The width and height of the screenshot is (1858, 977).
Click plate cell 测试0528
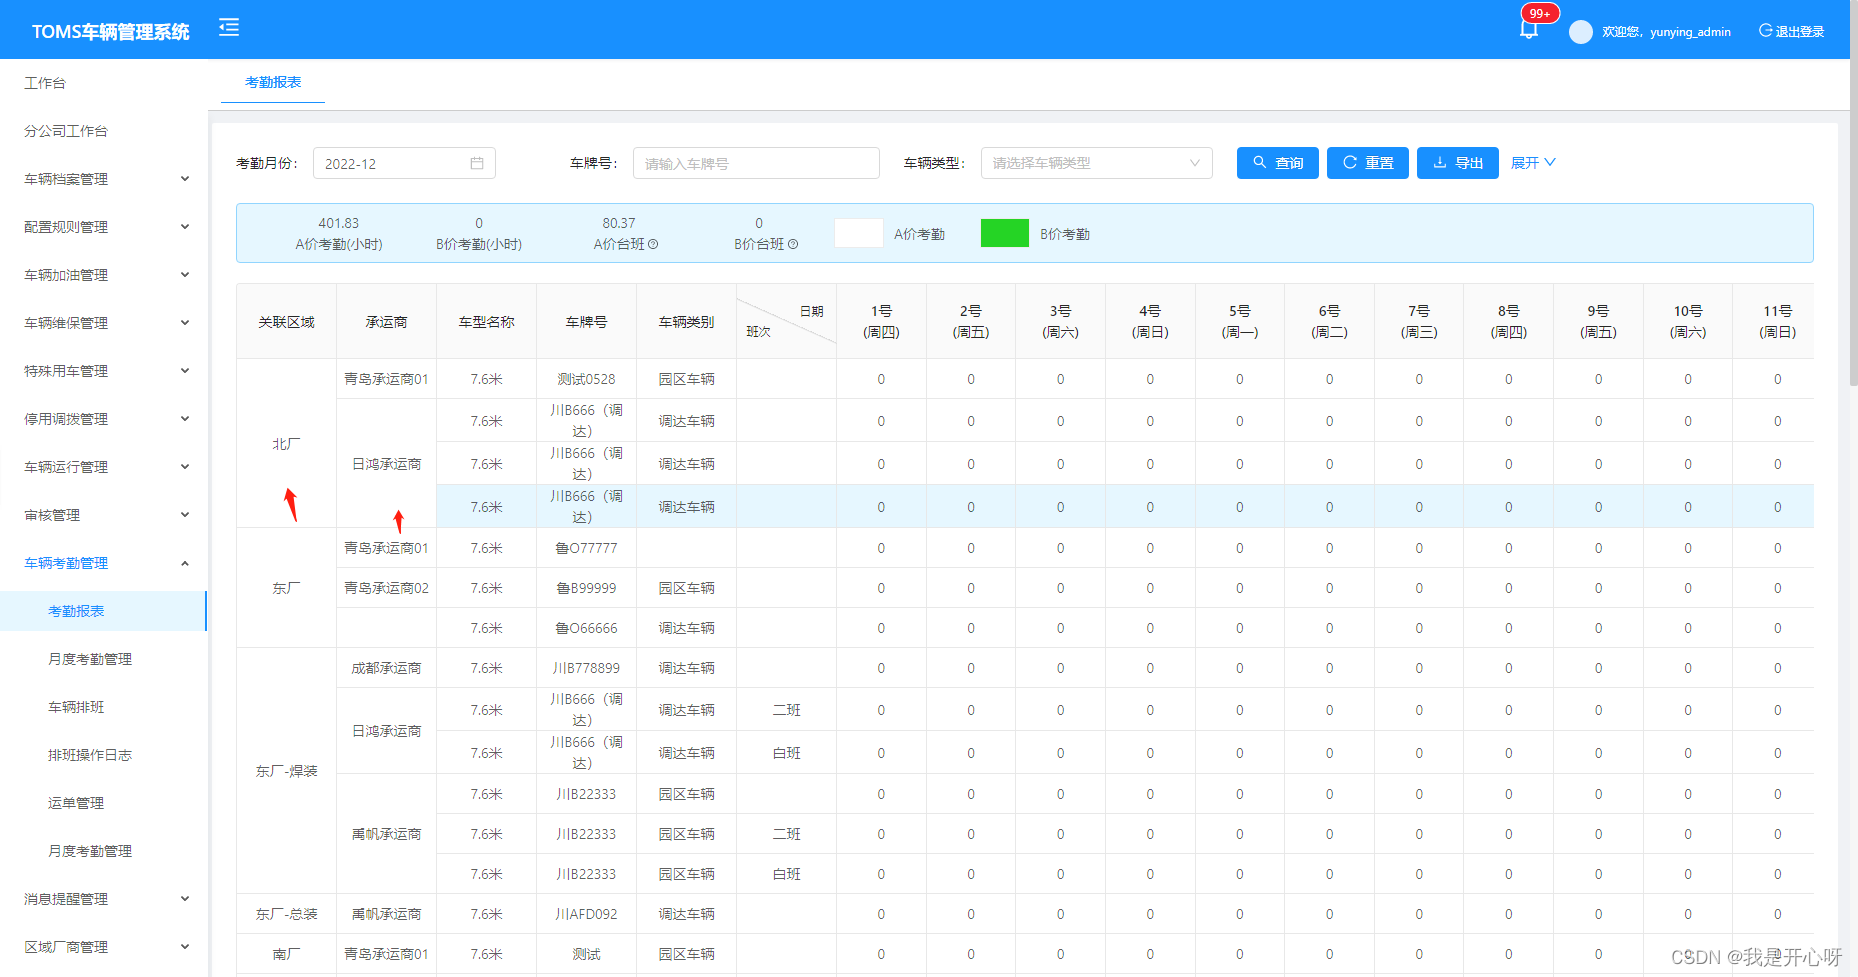click(x=586, y=379)
